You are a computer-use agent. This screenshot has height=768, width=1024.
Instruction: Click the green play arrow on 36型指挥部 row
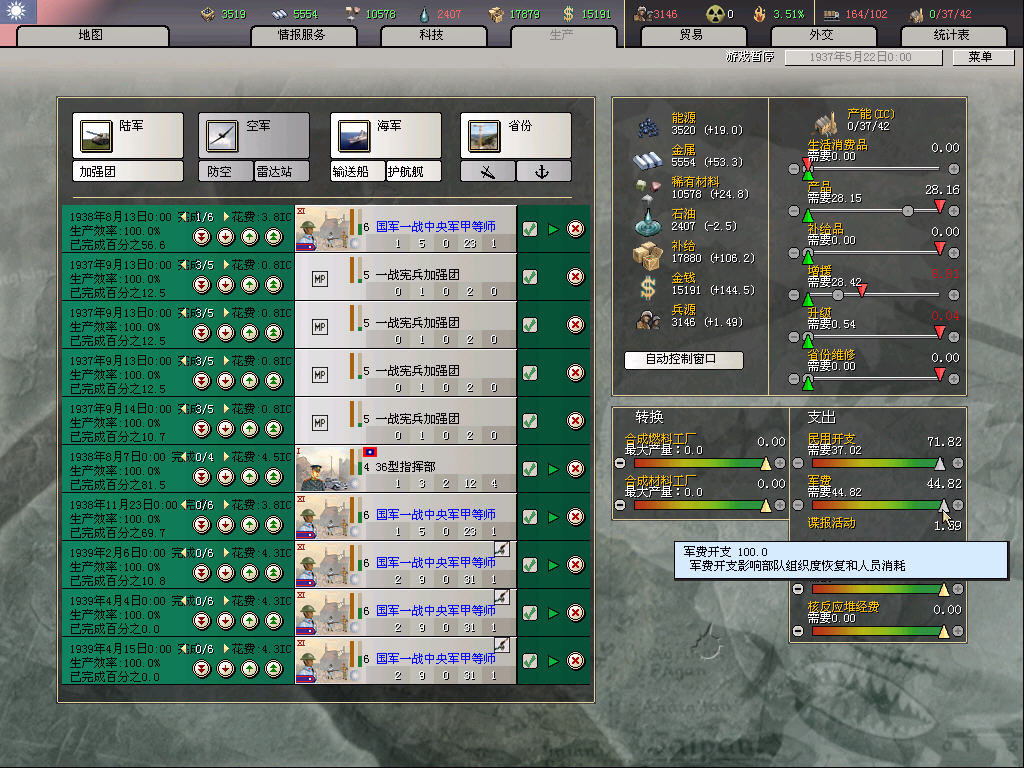click(553, 469)
